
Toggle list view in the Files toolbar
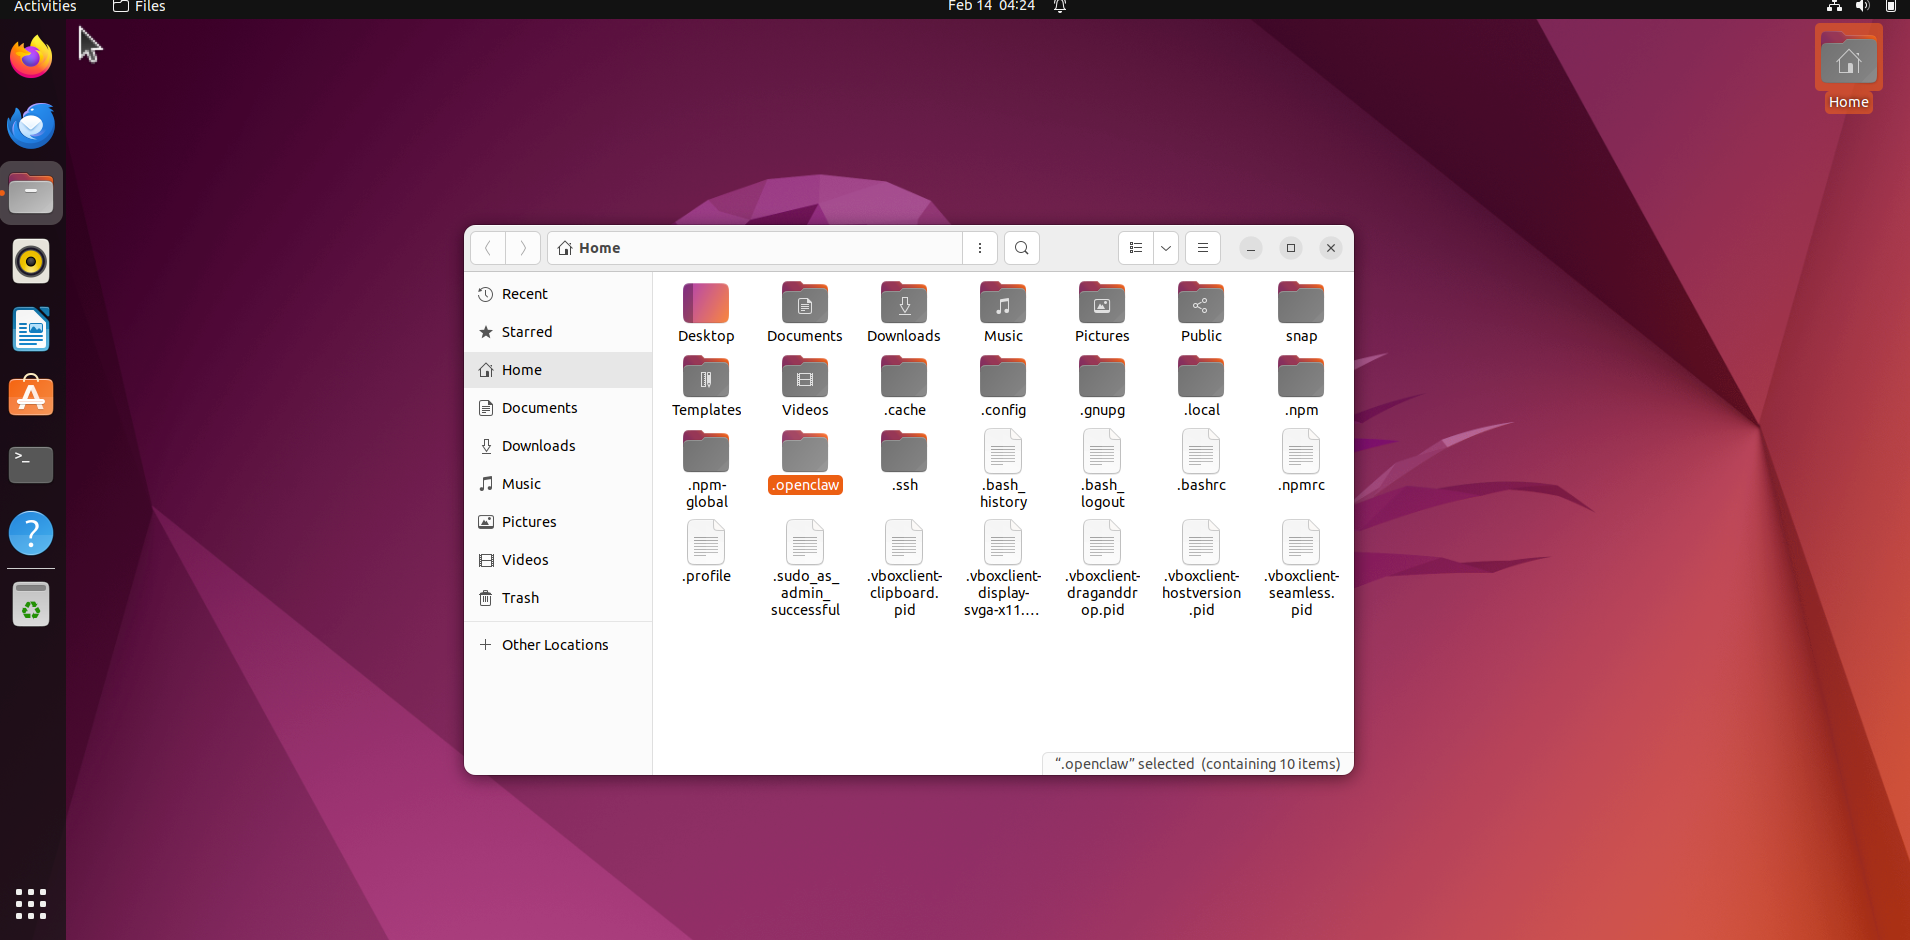click(x=1136, y=248)
